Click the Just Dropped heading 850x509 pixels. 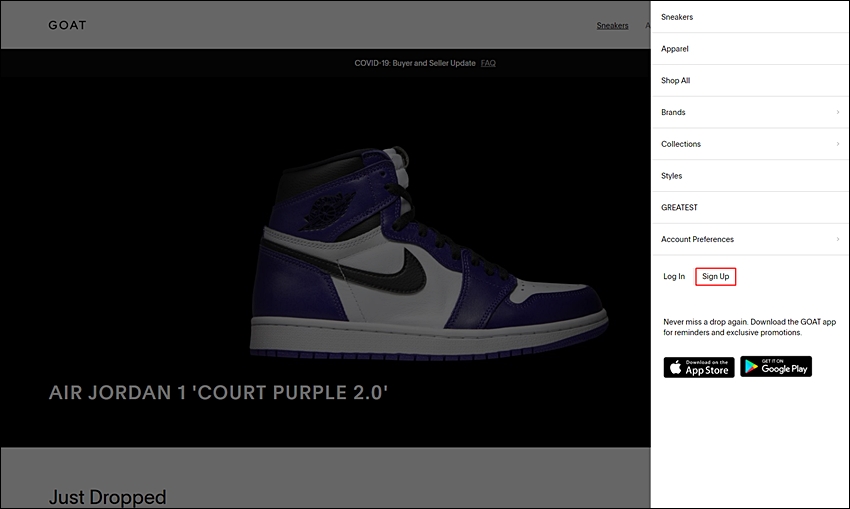point(107,497)
